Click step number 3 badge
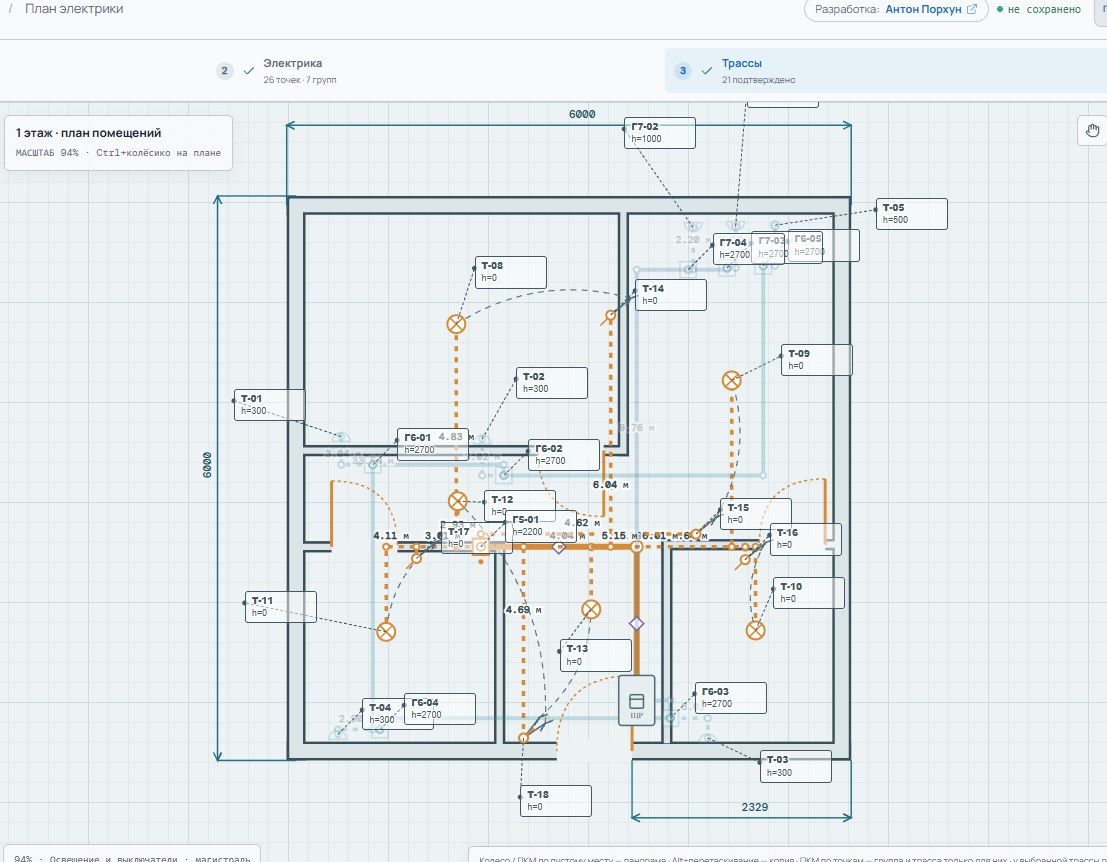Screen dimensions: 1107x862 click(x=683, y=71)
